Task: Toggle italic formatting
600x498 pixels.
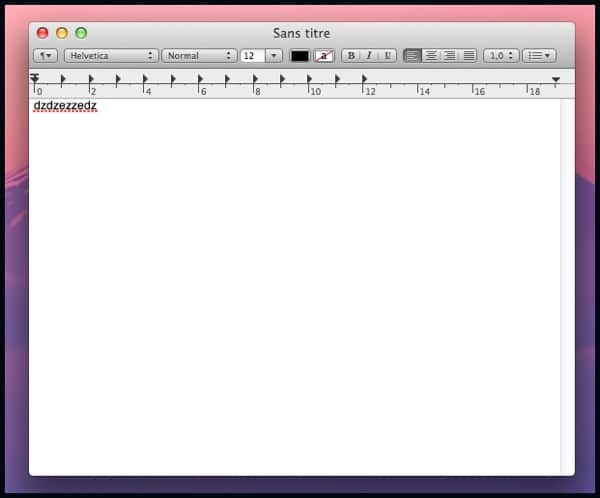Action: pos(369,56)
